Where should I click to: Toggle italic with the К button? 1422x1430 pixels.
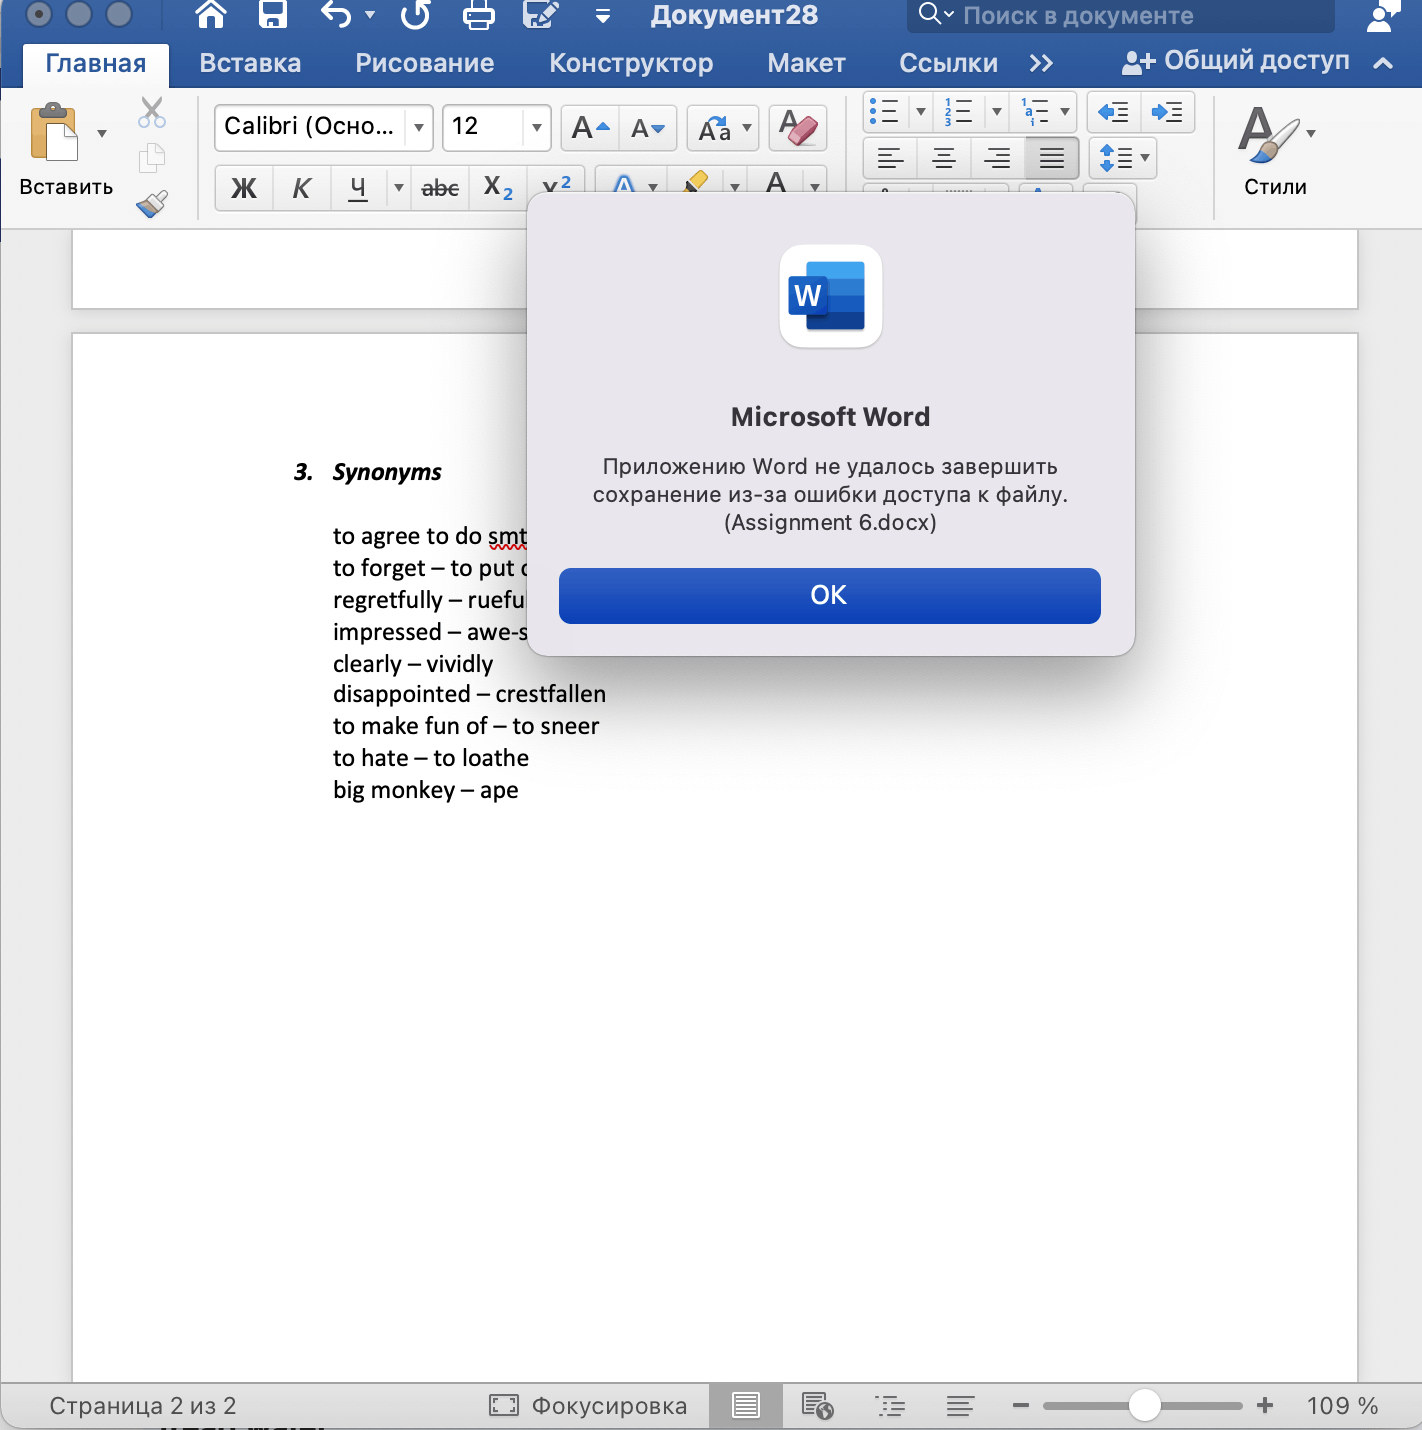coord(301,188)
